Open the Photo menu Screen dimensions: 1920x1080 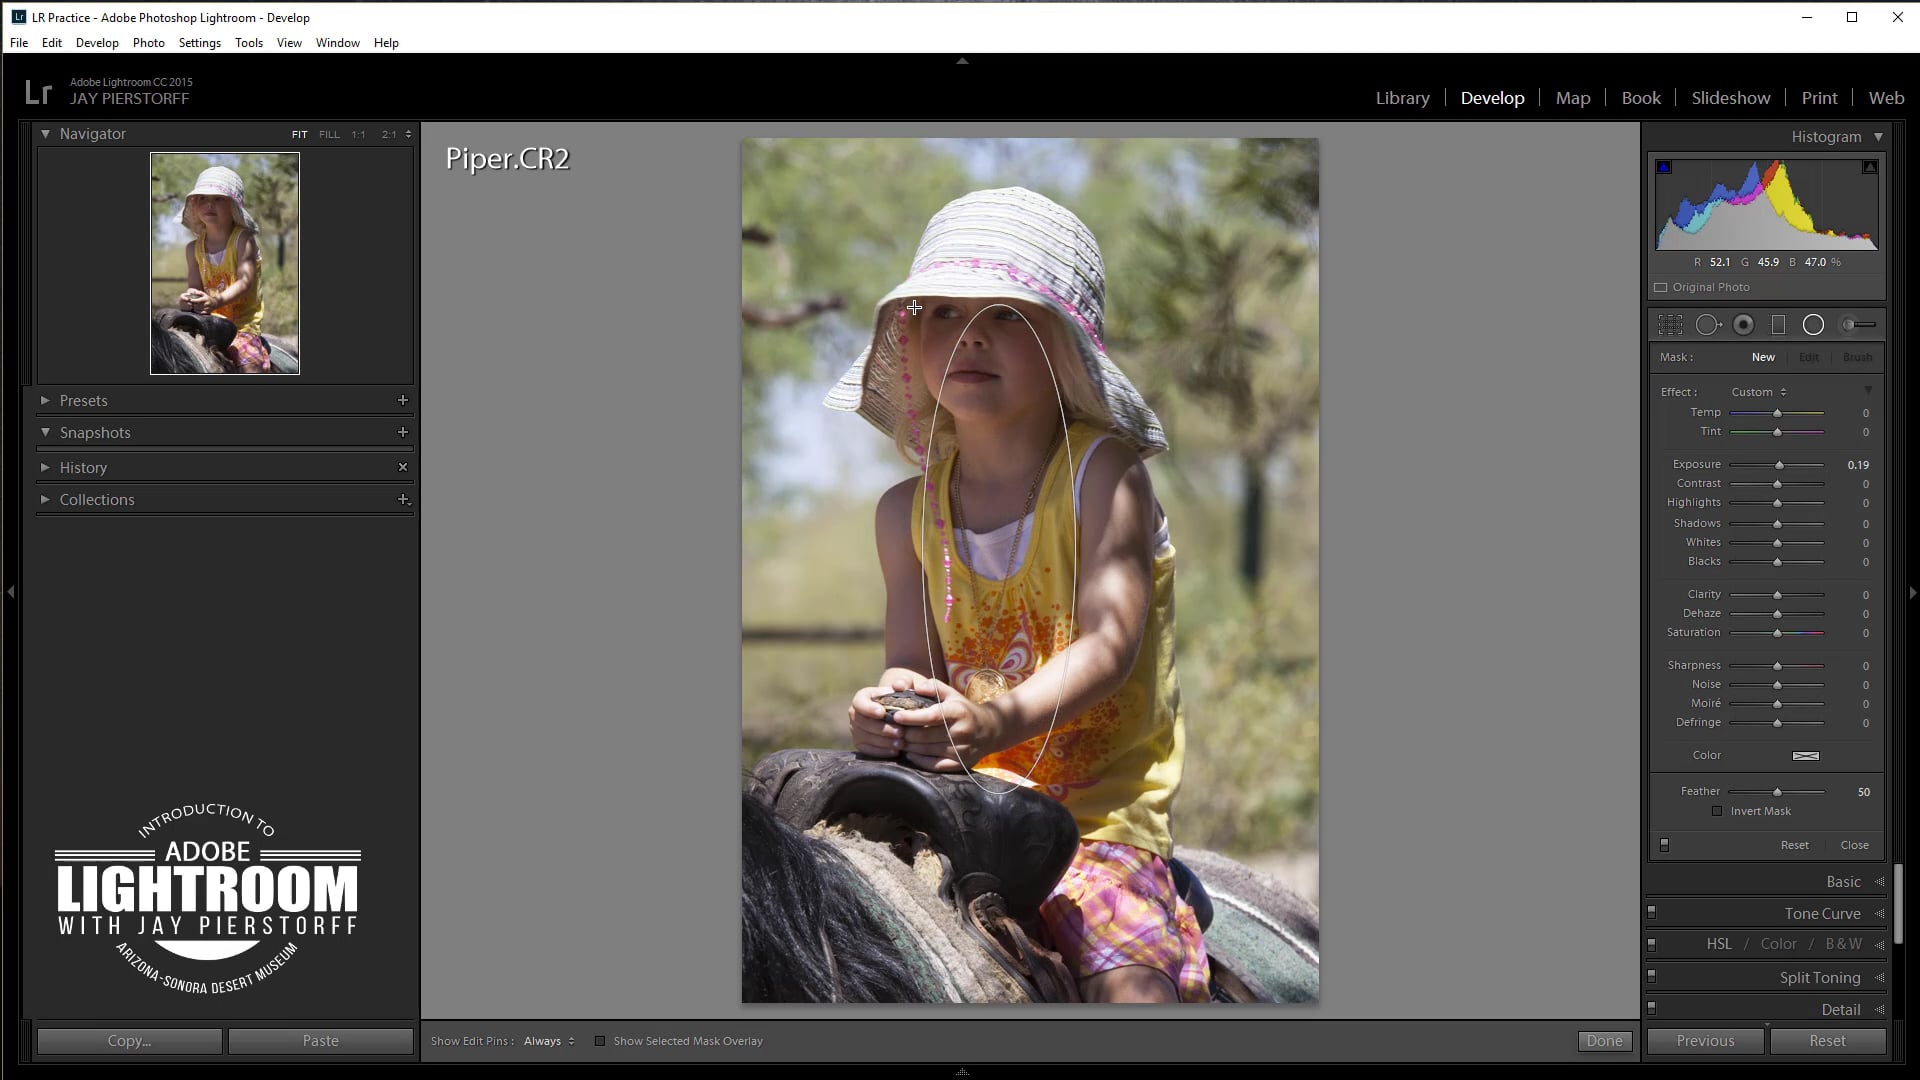[x=148, y=43]
